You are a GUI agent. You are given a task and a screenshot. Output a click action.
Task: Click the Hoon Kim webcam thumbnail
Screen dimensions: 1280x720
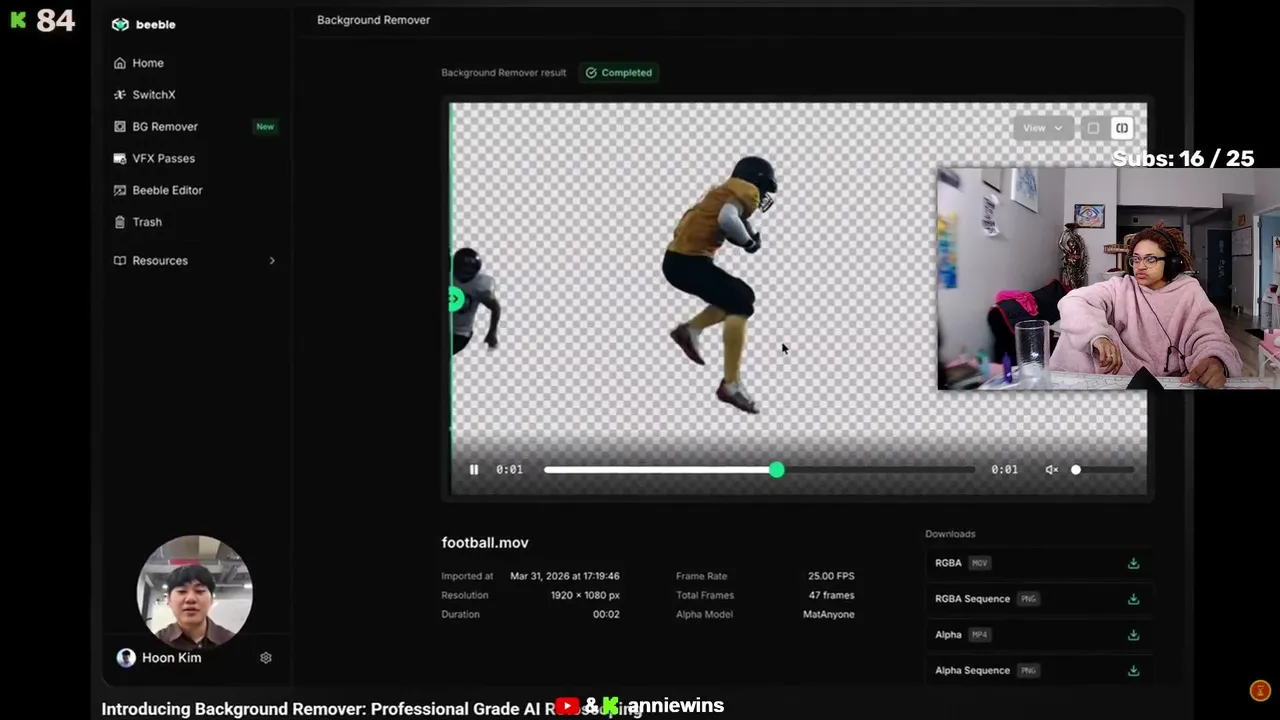194,592
